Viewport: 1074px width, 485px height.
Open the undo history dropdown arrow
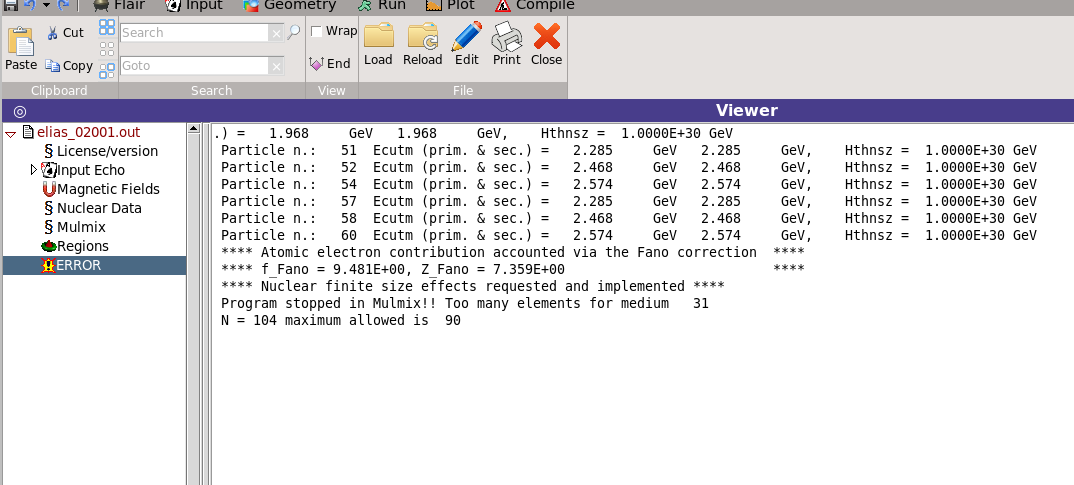point(47,5)
